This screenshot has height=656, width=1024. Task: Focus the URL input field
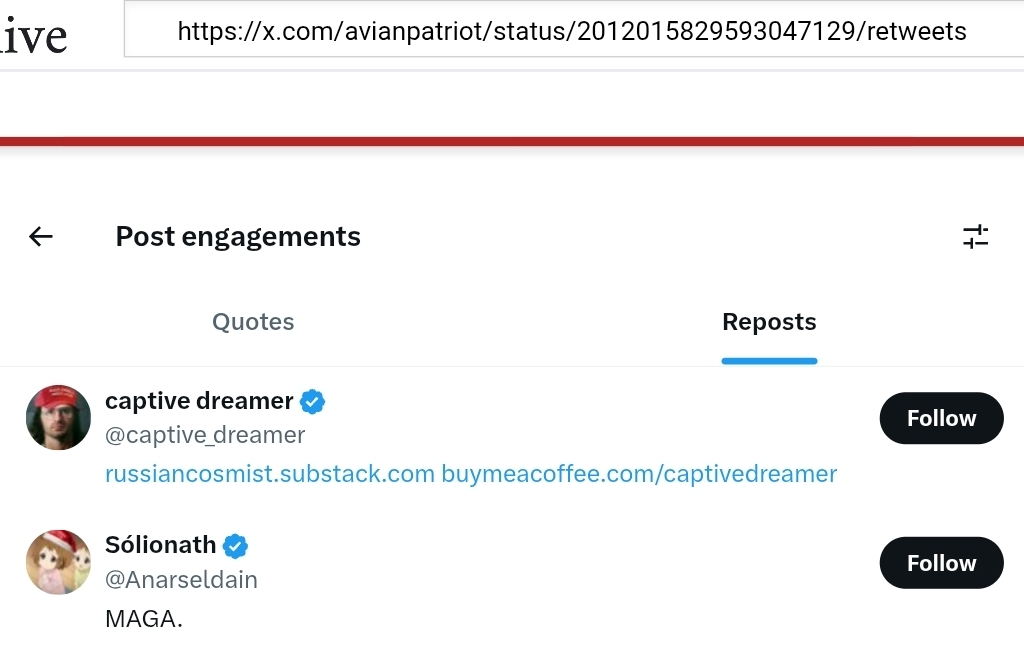pyautogui.click(x=574, y=29)
